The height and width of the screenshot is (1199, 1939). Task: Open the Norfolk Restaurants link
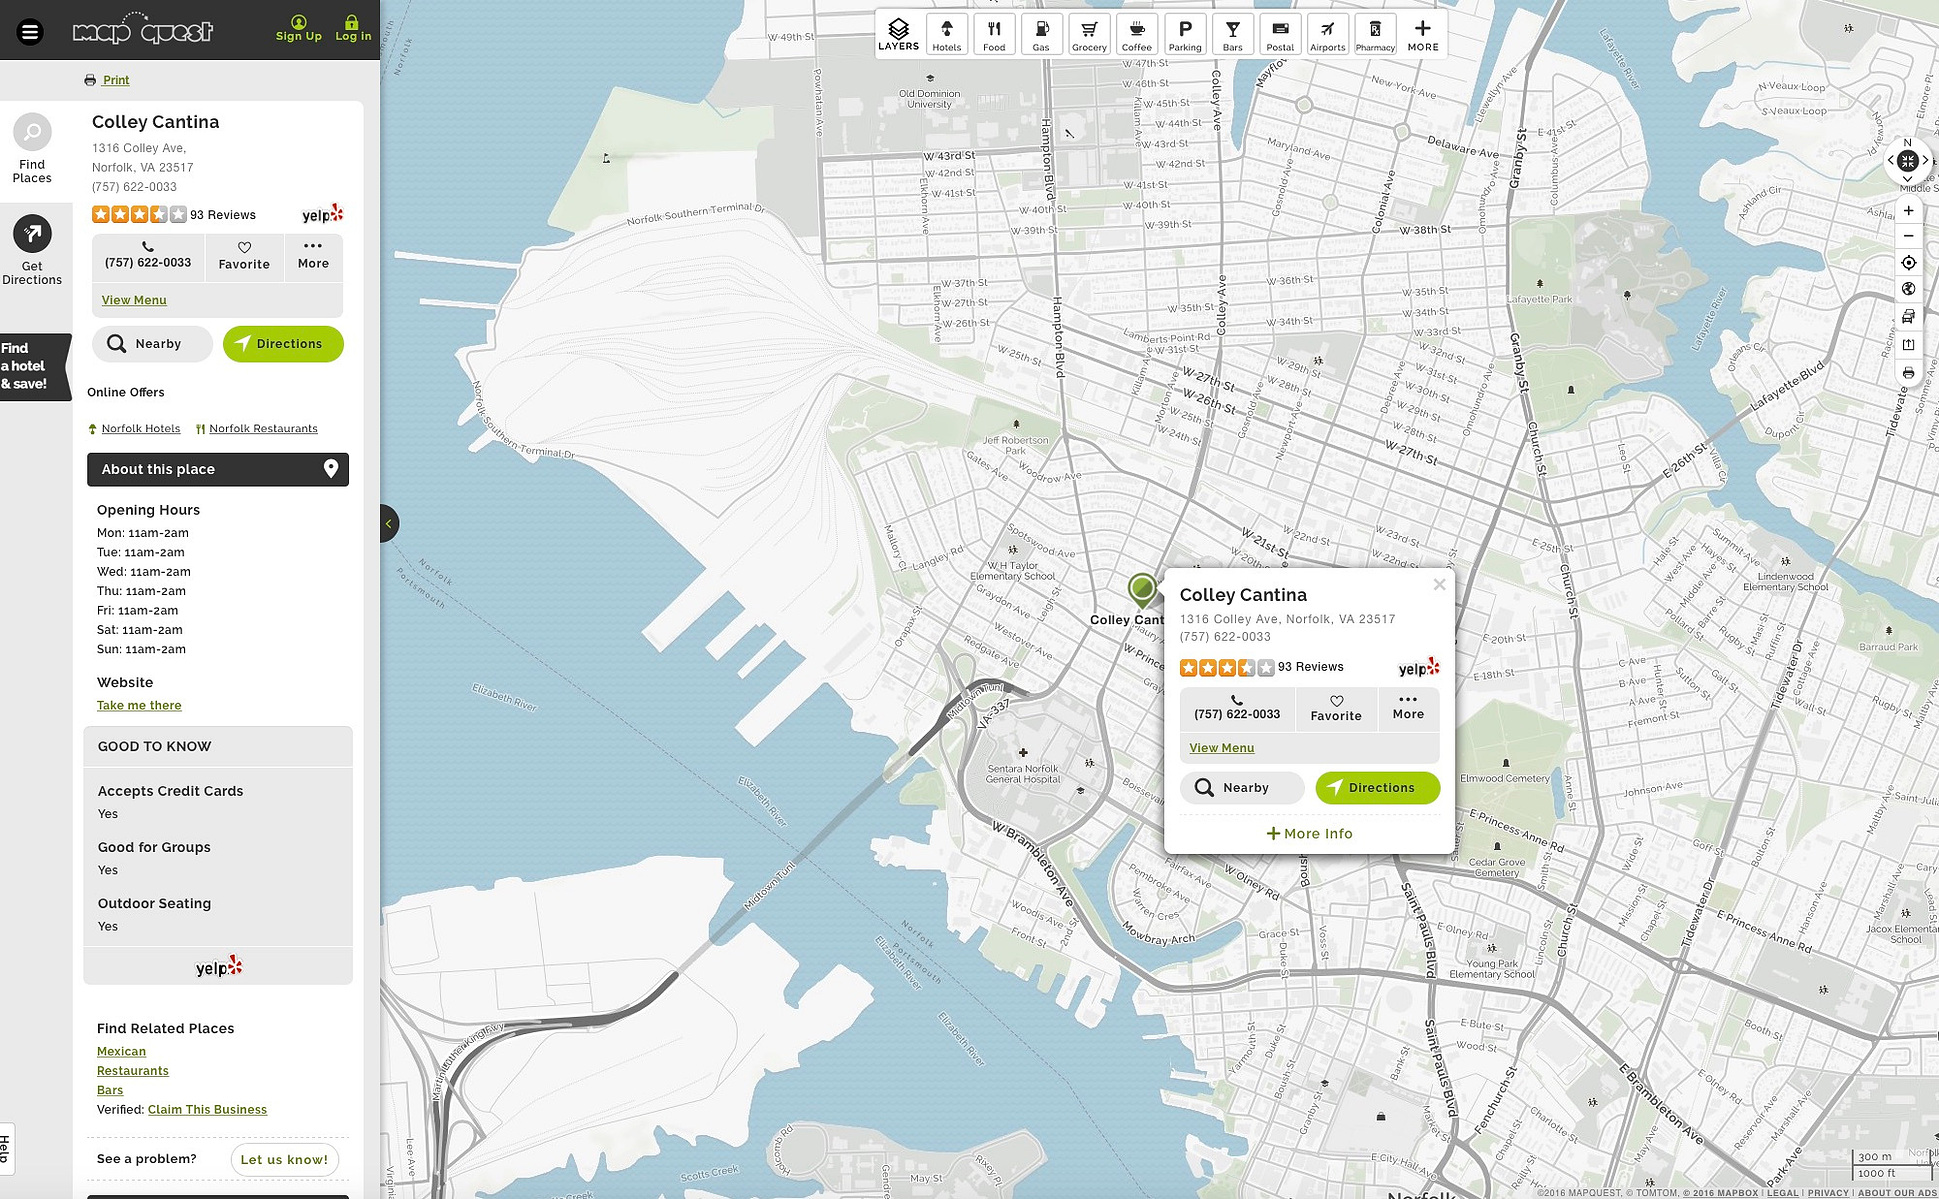point(263,429)
